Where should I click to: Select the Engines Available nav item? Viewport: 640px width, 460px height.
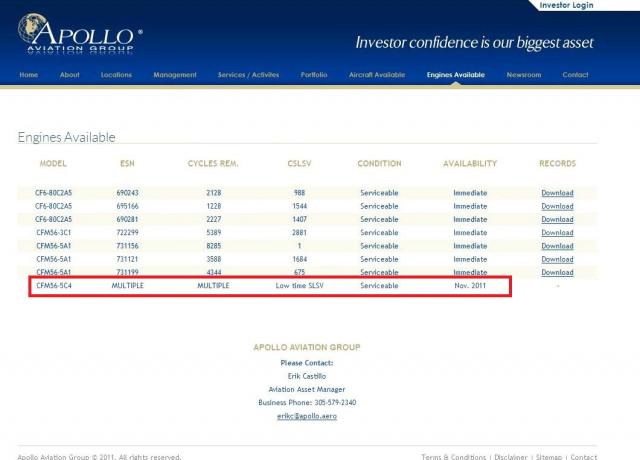click(456, 75)
